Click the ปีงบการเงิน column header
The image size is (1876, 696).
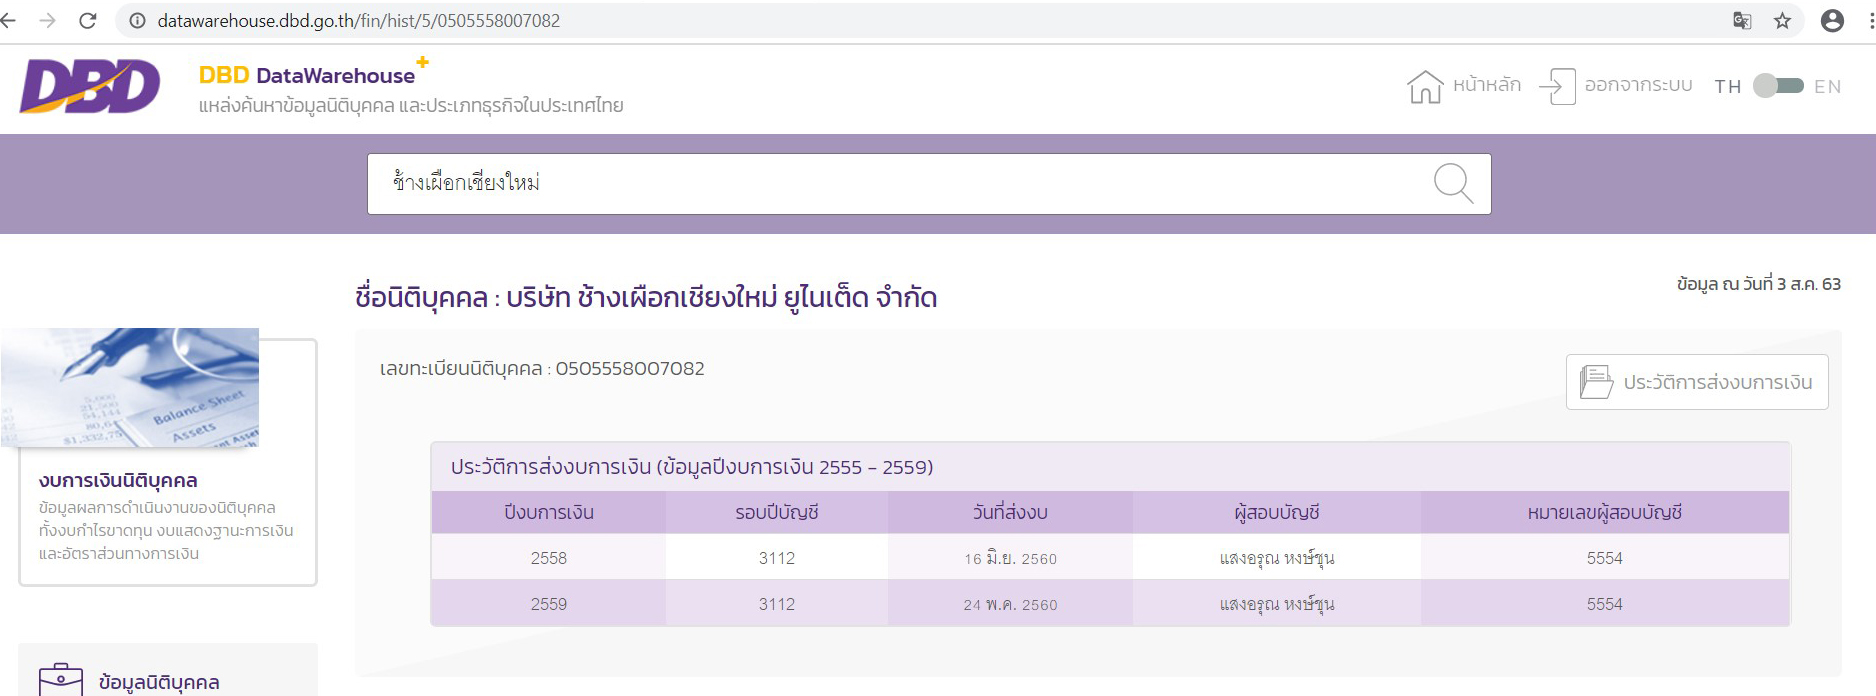pyautogui.click(x=548, y=513)
